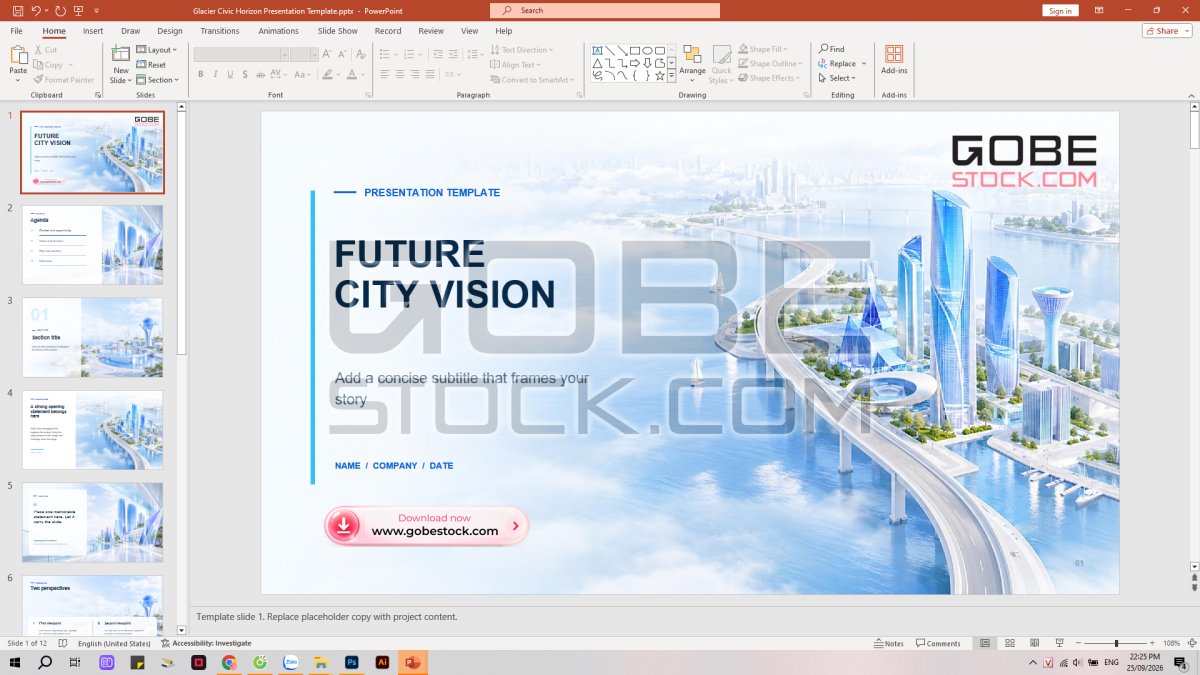The width and height of the screenshot is (1200, 675).
Task: Open Ribbon Display Options icon
Action: 1099,10
